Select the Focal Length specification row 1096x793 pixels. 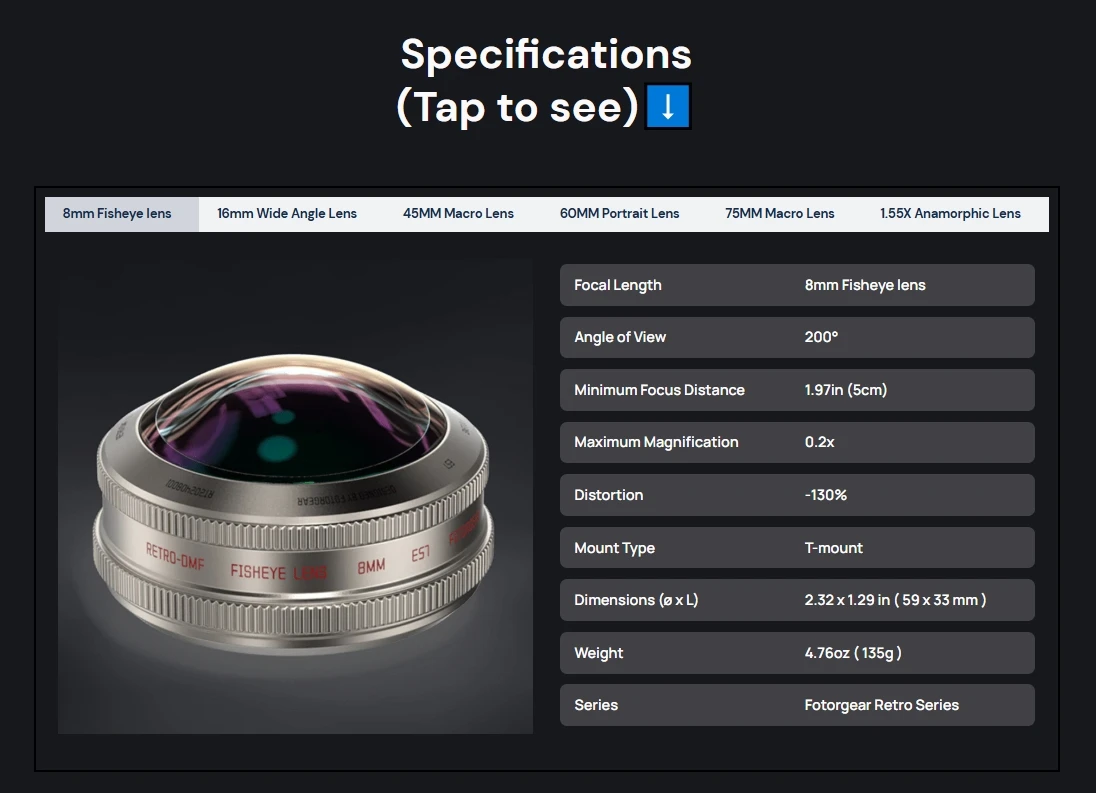pos(797,285)
